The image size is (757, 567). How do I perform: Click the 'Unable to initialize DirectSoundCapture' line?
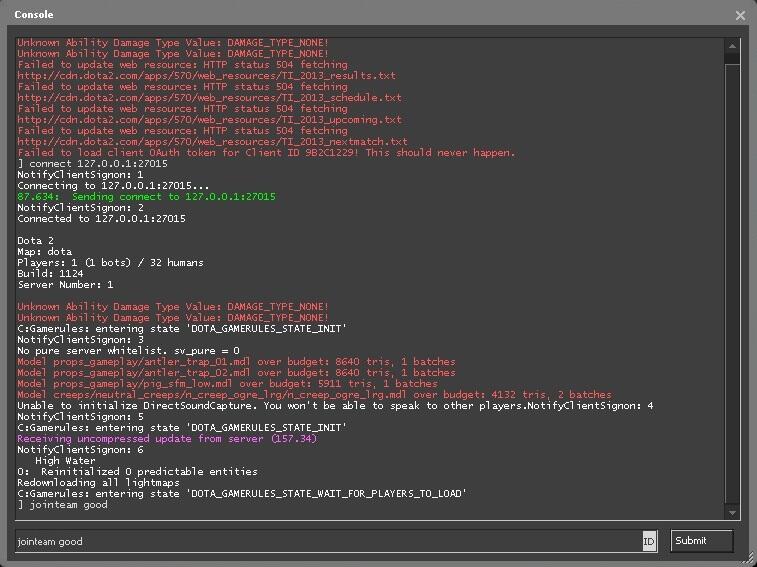pyautogui.click(x=335, y=406)
